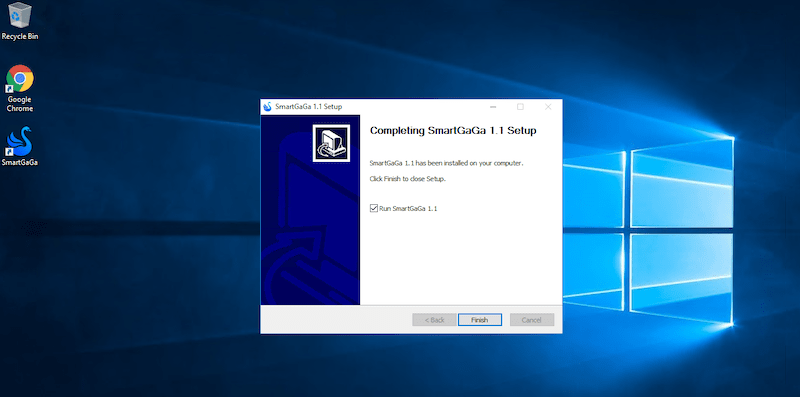Select the SmartGaGa swan desktop shortcut
The image size is (800, 397).
point(20,141)
